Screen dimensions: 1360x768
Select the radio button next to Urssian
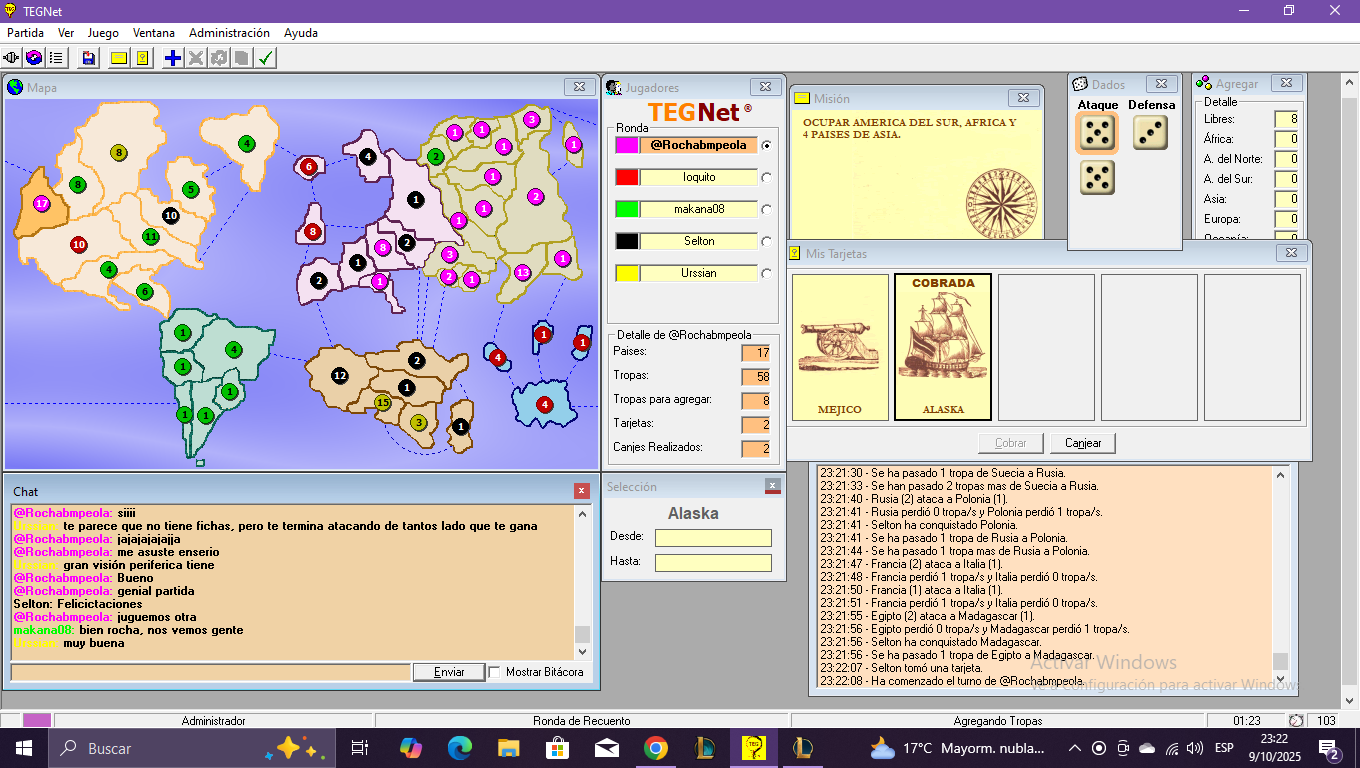(767, 273)
